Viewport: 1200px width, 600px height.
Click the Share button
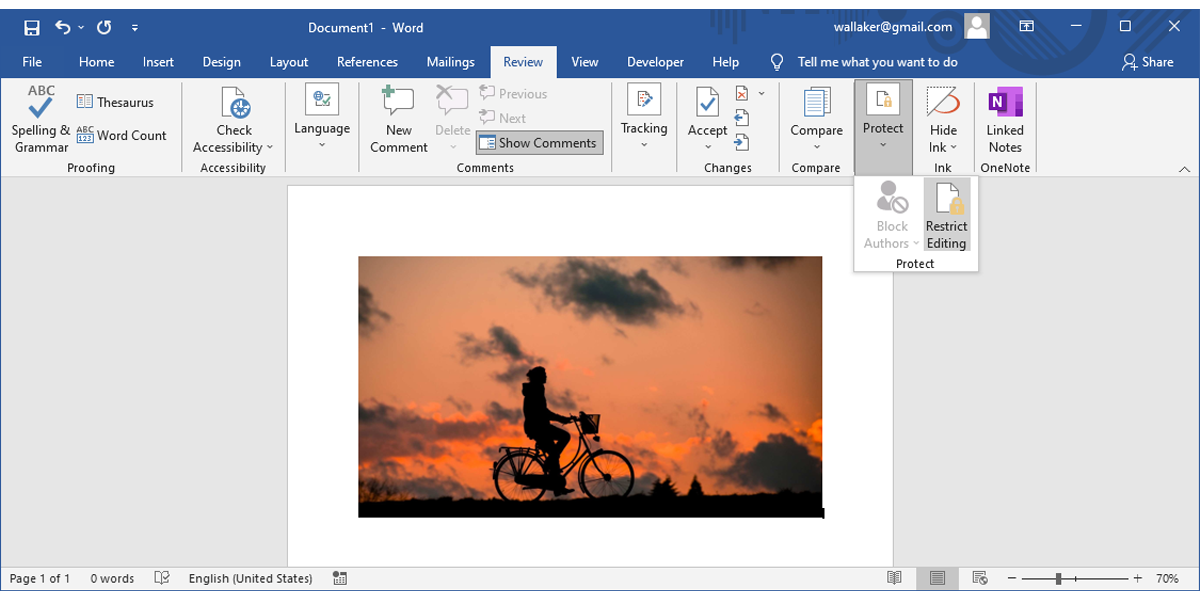(1147, 62)
